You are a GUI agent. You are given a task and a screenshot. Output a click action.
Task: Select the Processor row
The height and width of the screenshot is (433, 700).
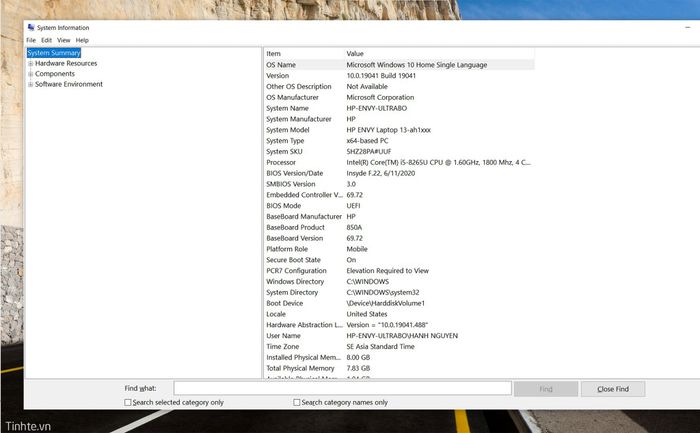(399, 162)
